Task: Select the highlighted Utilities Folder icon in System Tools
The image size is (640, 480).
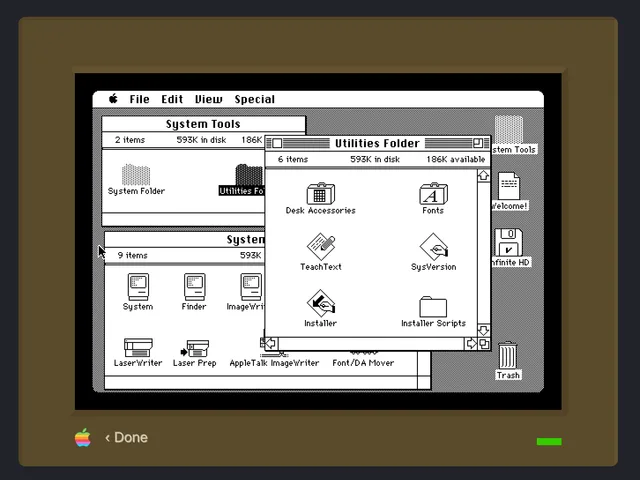Action: 249,175
